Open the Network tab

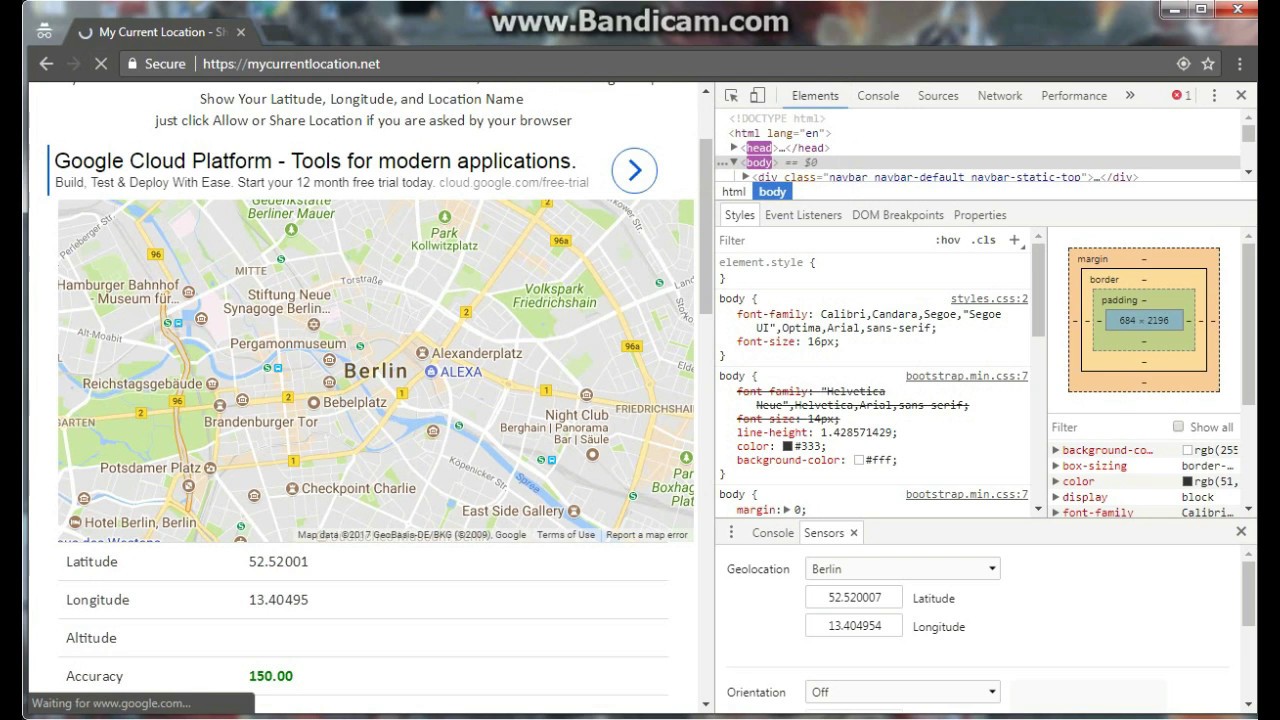[x=1000, y=96]
